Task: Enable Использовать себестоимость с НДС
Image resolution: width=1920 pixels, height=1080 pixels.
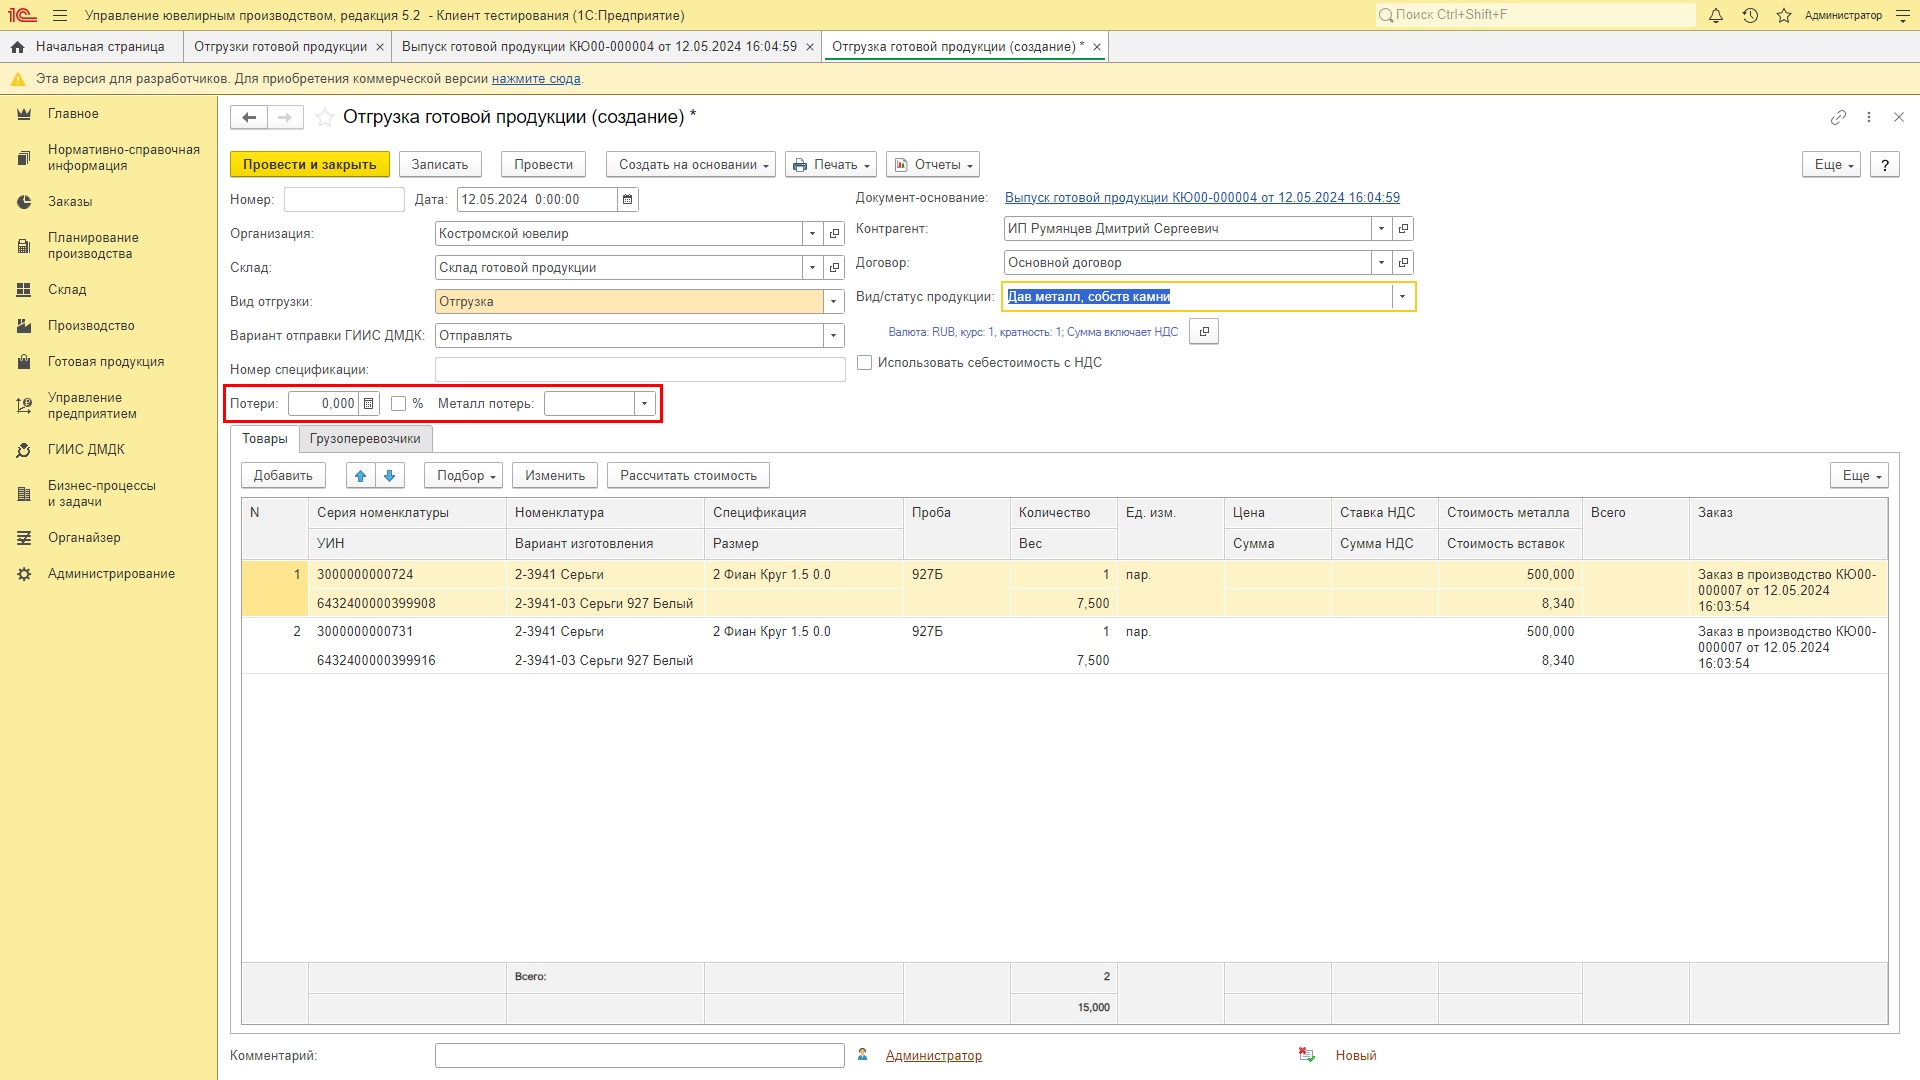Action: [x=865, y=363]
